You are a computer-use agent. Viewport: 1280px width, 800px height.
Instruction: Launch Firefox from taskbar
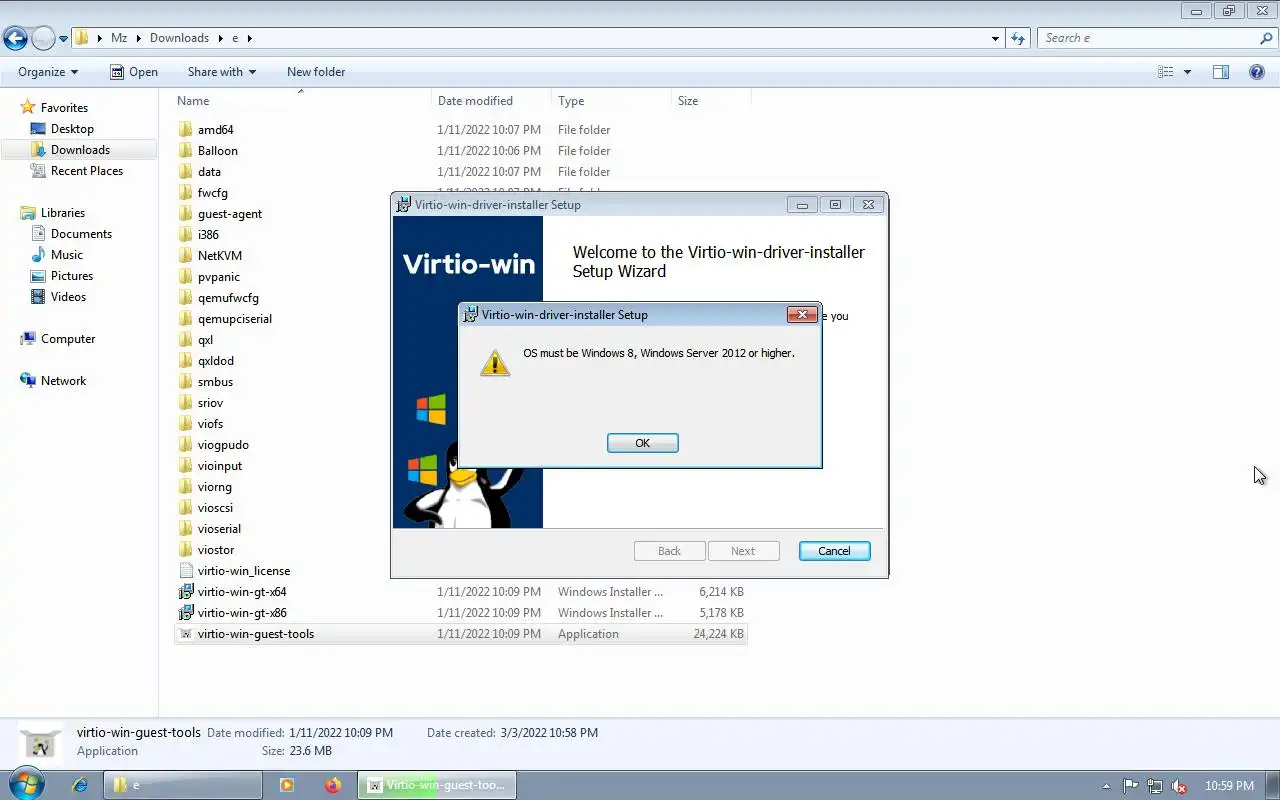pos(333,785)
